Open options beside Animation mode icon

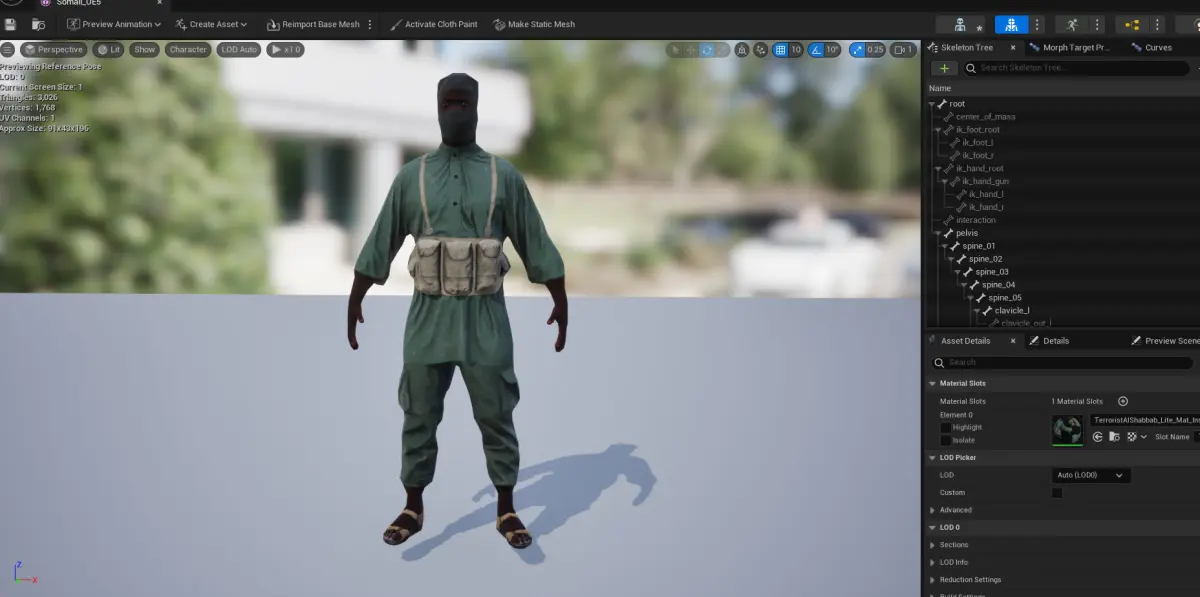point(1098,24)
